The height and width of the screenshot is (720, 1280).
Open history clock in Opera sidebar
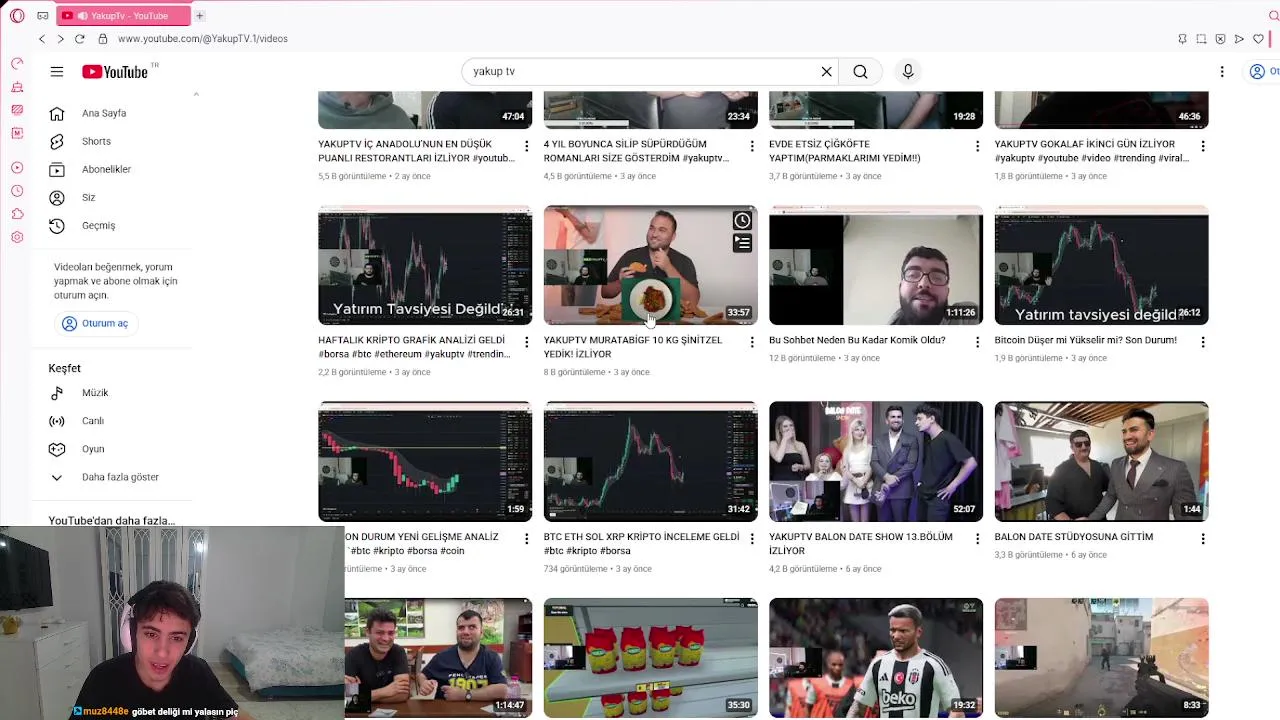pyautogui.click(x=17, y=191)
